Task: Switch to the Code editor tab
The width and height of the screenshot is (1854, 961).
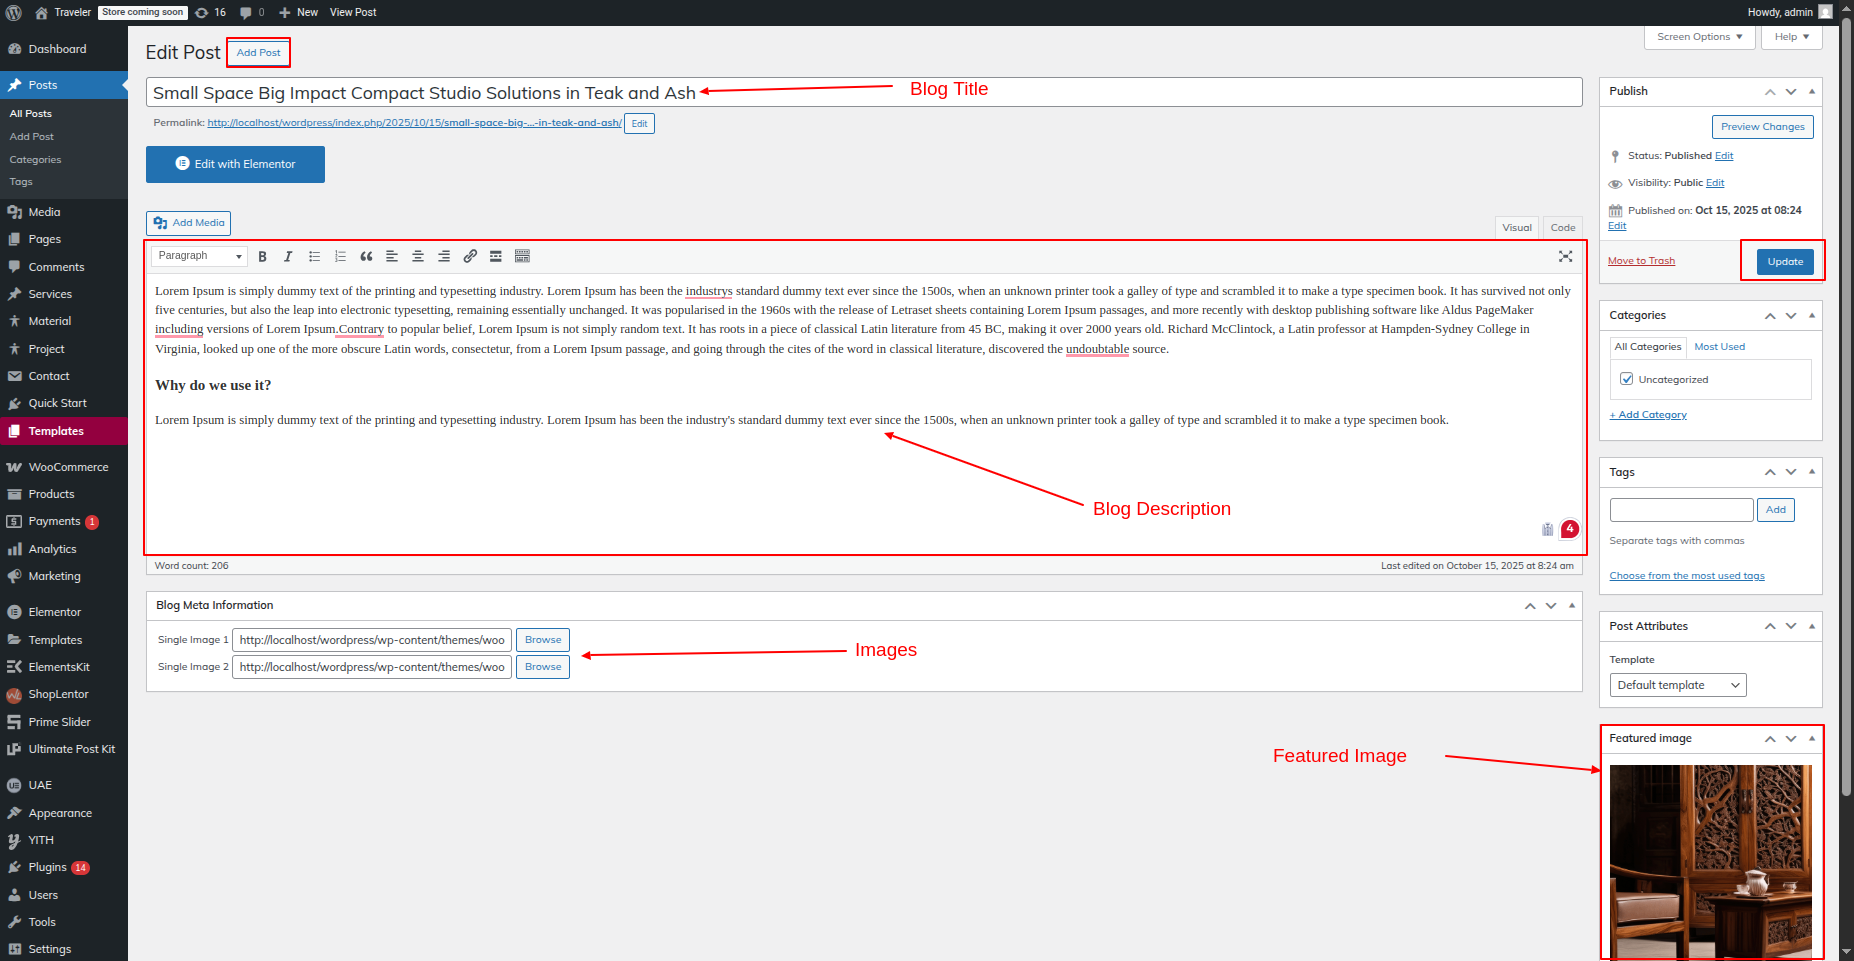Action: point(1562,228)
